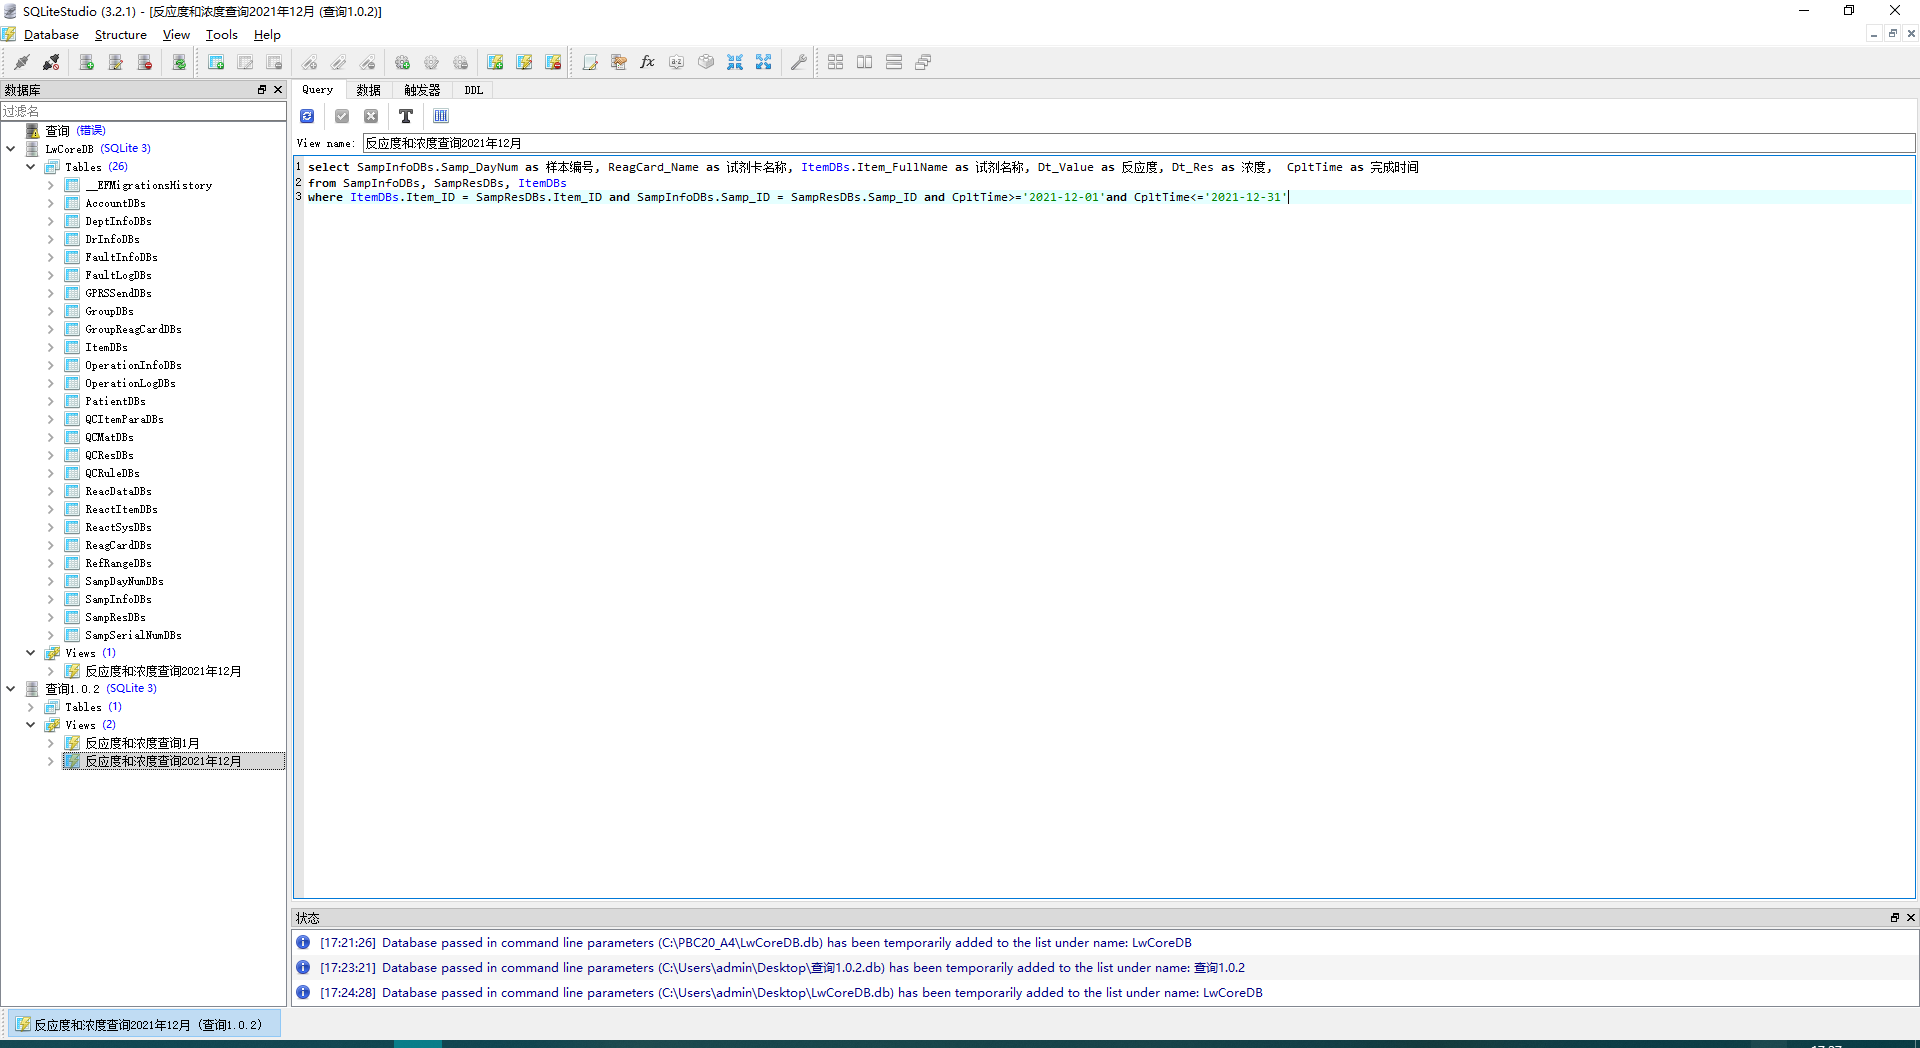Close the 数据库 panel
This screenshot has height=1048, width=1920.
pyautogui.click(x=278, y=90)
